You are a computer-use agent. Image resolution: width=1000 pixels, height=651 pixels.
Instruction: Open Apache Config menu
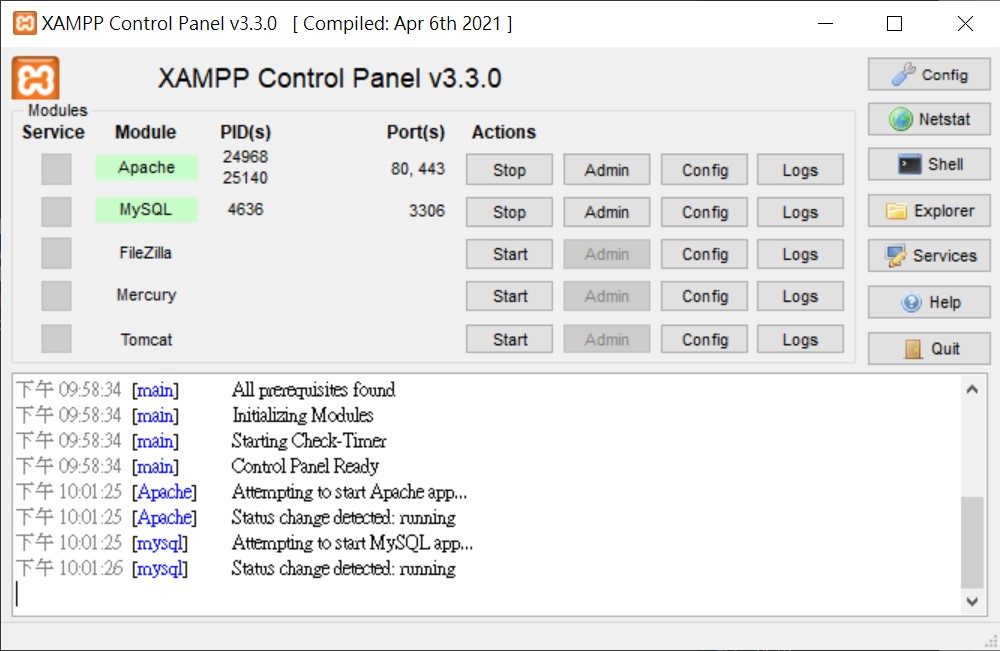704,170
